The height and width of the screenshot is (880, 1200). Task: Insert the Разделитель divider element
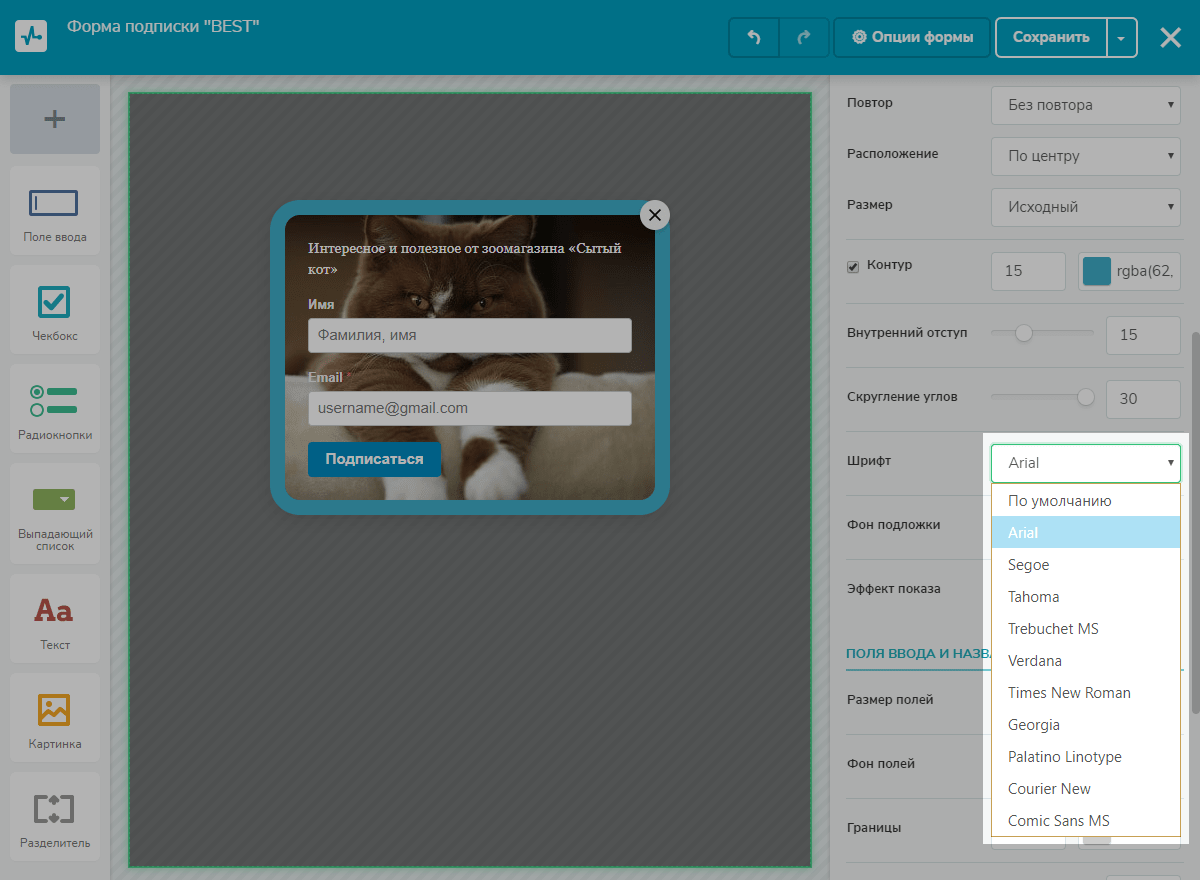click(x=55, y=816)
